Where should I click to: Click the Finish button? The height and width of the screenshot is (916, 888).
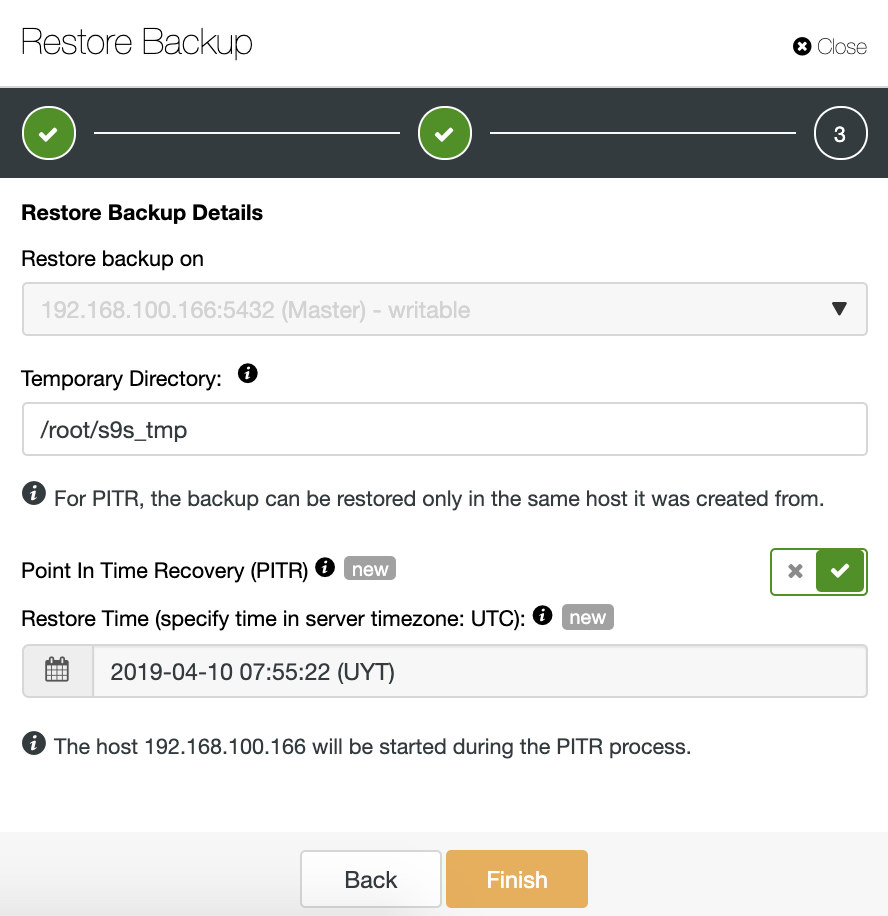tap(517, 879)
